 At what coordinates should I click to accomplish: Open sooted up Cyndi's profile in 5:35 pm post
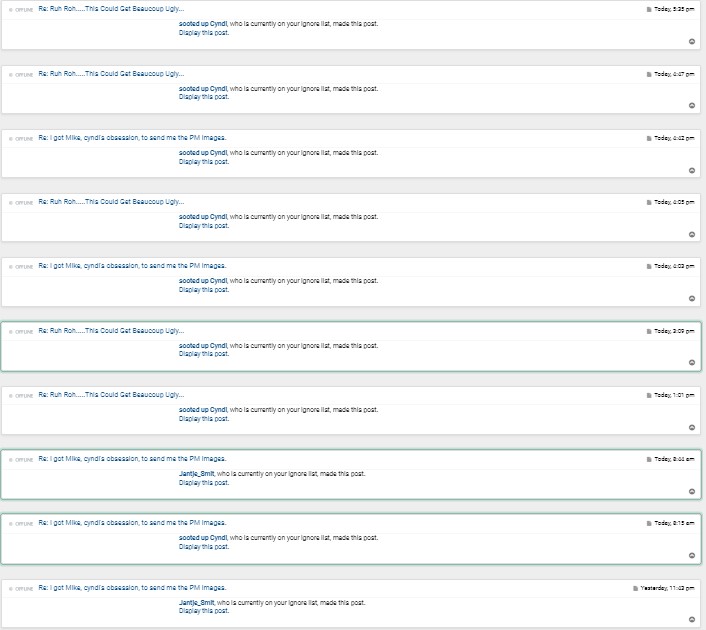pos(203,24)
